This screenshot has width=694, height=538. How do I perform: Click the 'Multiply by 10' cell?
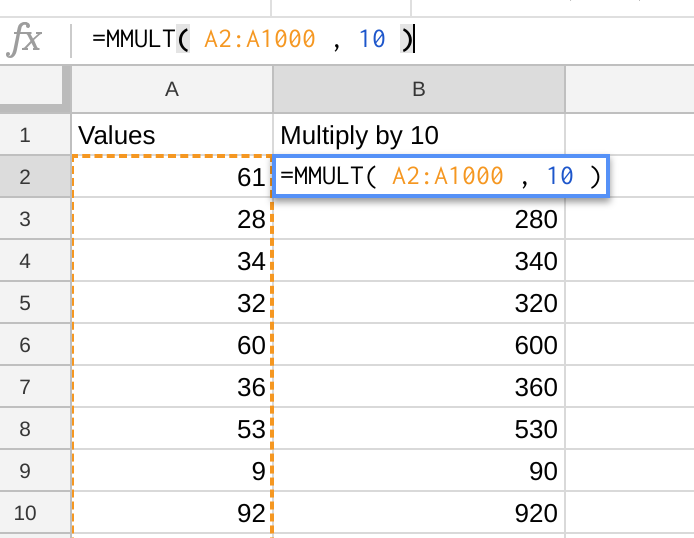coord(419,134)
